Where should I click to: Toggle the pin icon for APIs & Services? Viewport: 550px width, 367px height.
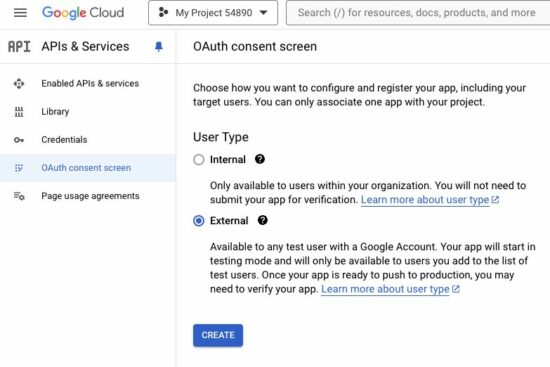pyautogui.click(x=159, y=47)
